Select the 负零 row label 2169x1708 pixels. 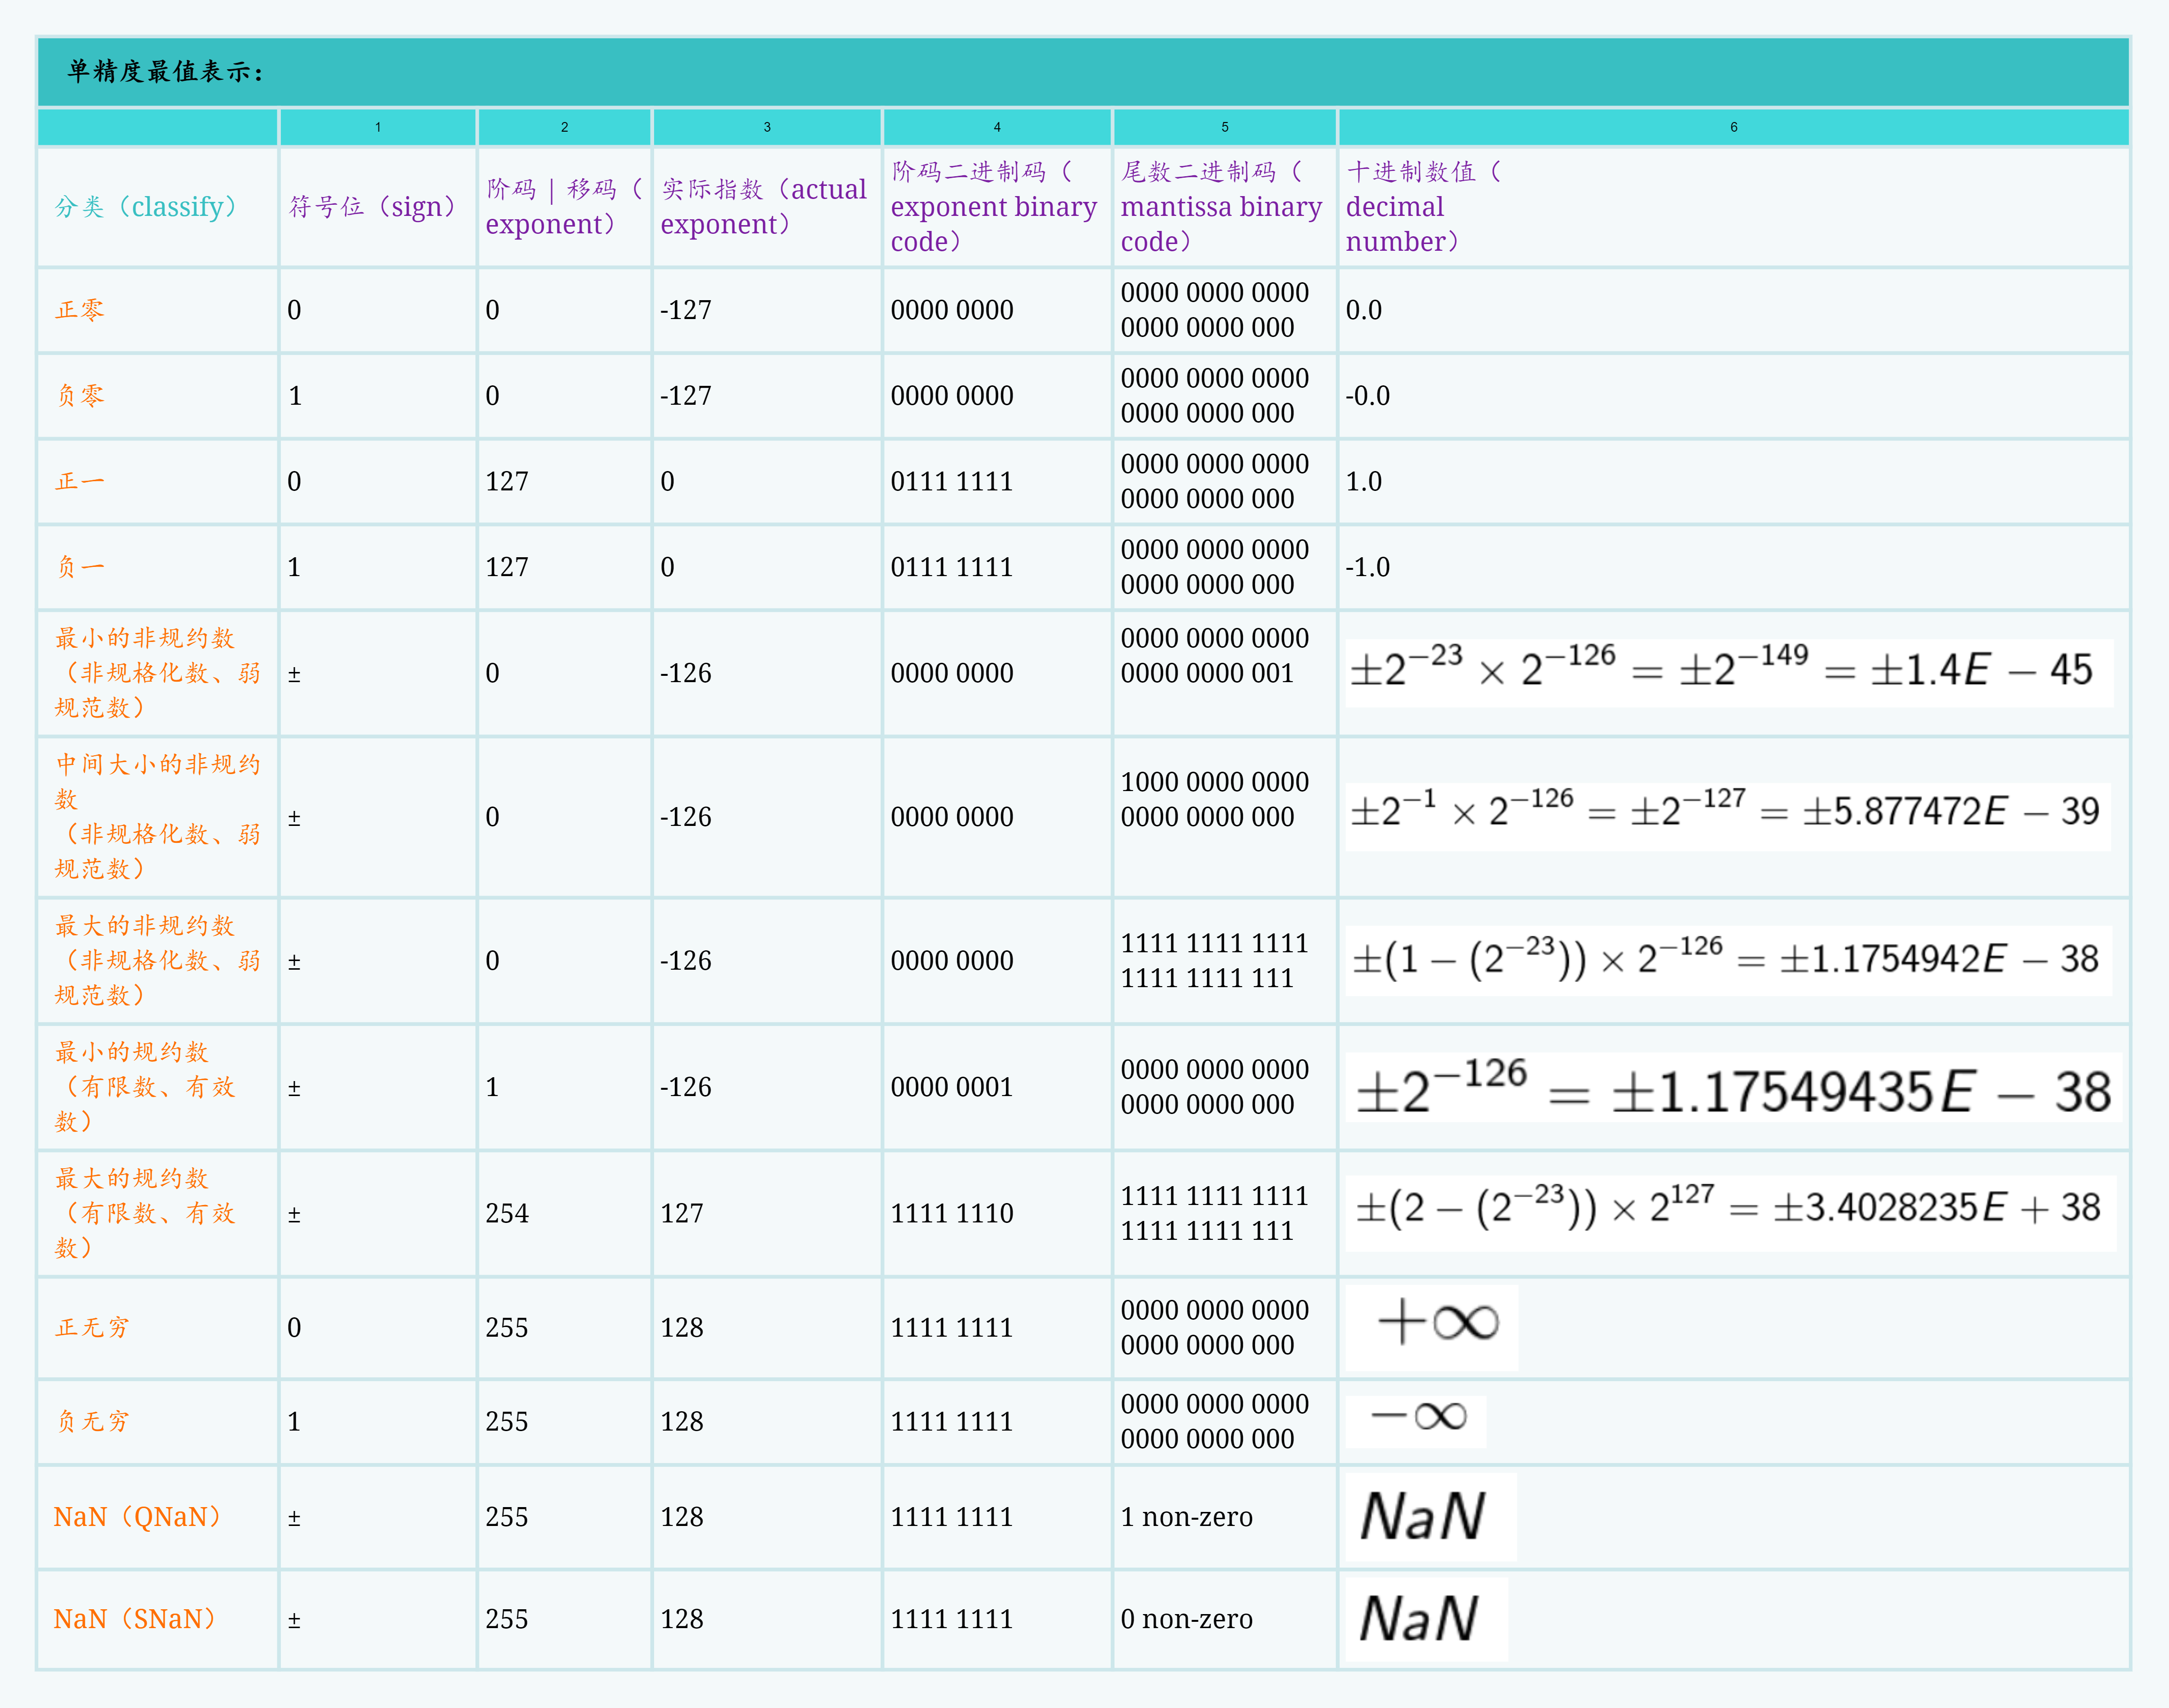click(79, 395)
